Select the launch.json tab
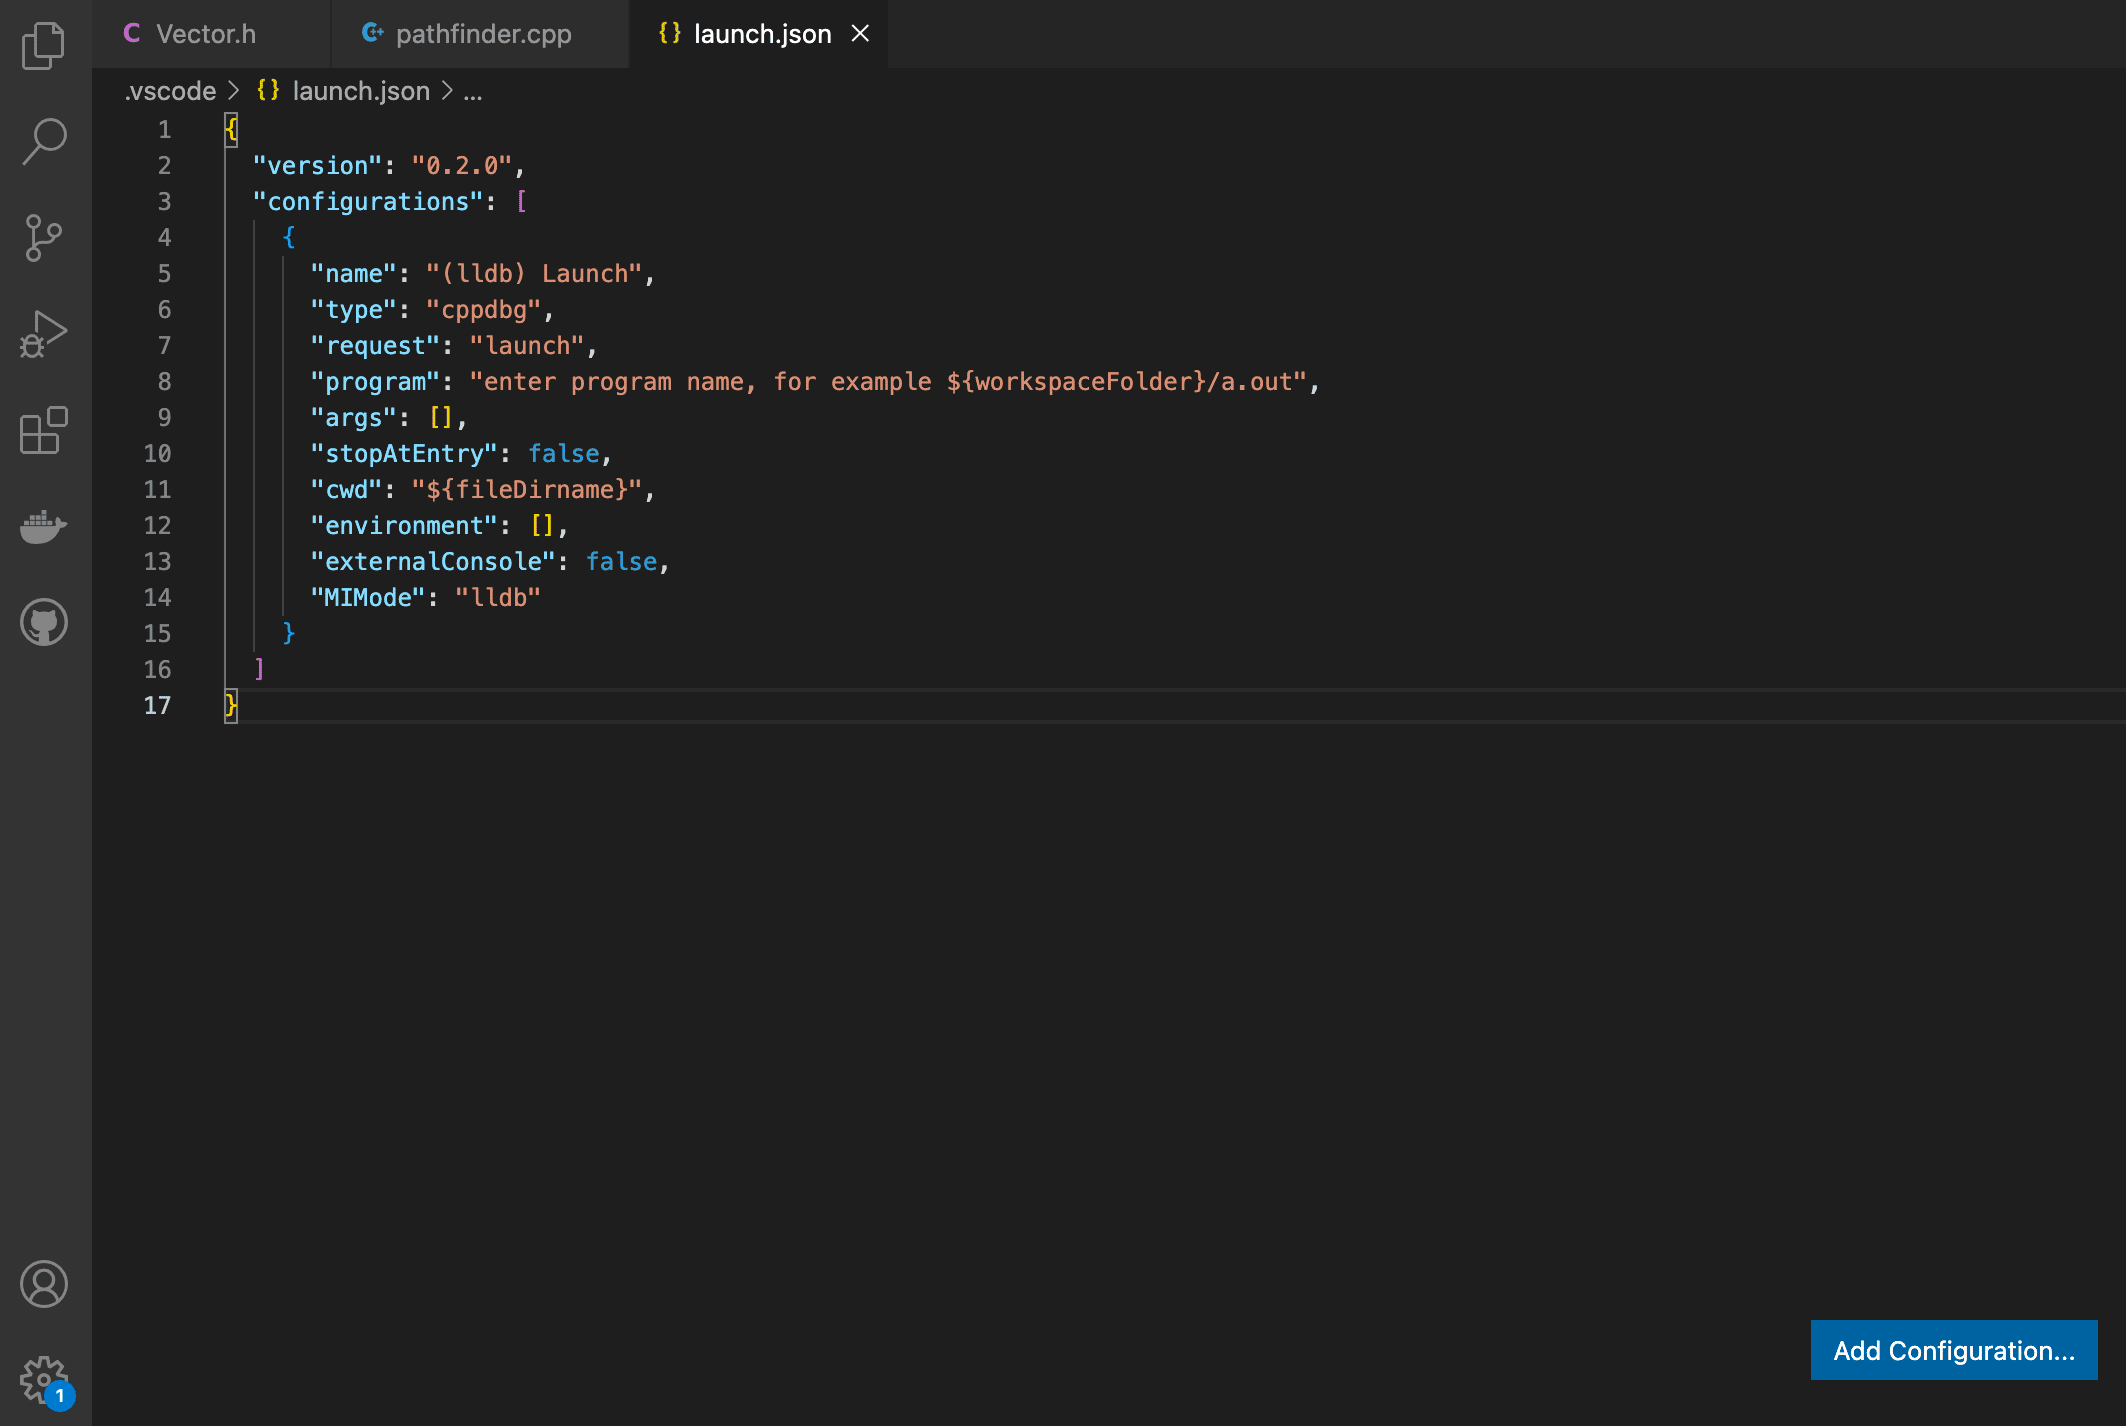 [x=758, y=34]
